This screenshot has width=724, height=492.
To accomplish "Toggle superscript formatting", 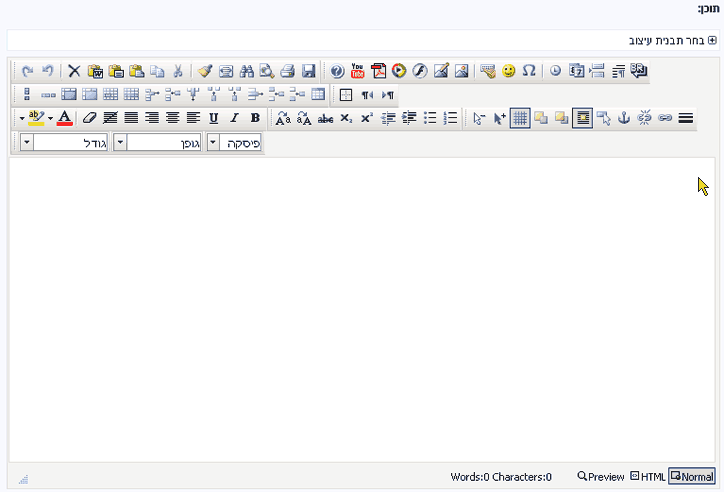I will 367,118.
